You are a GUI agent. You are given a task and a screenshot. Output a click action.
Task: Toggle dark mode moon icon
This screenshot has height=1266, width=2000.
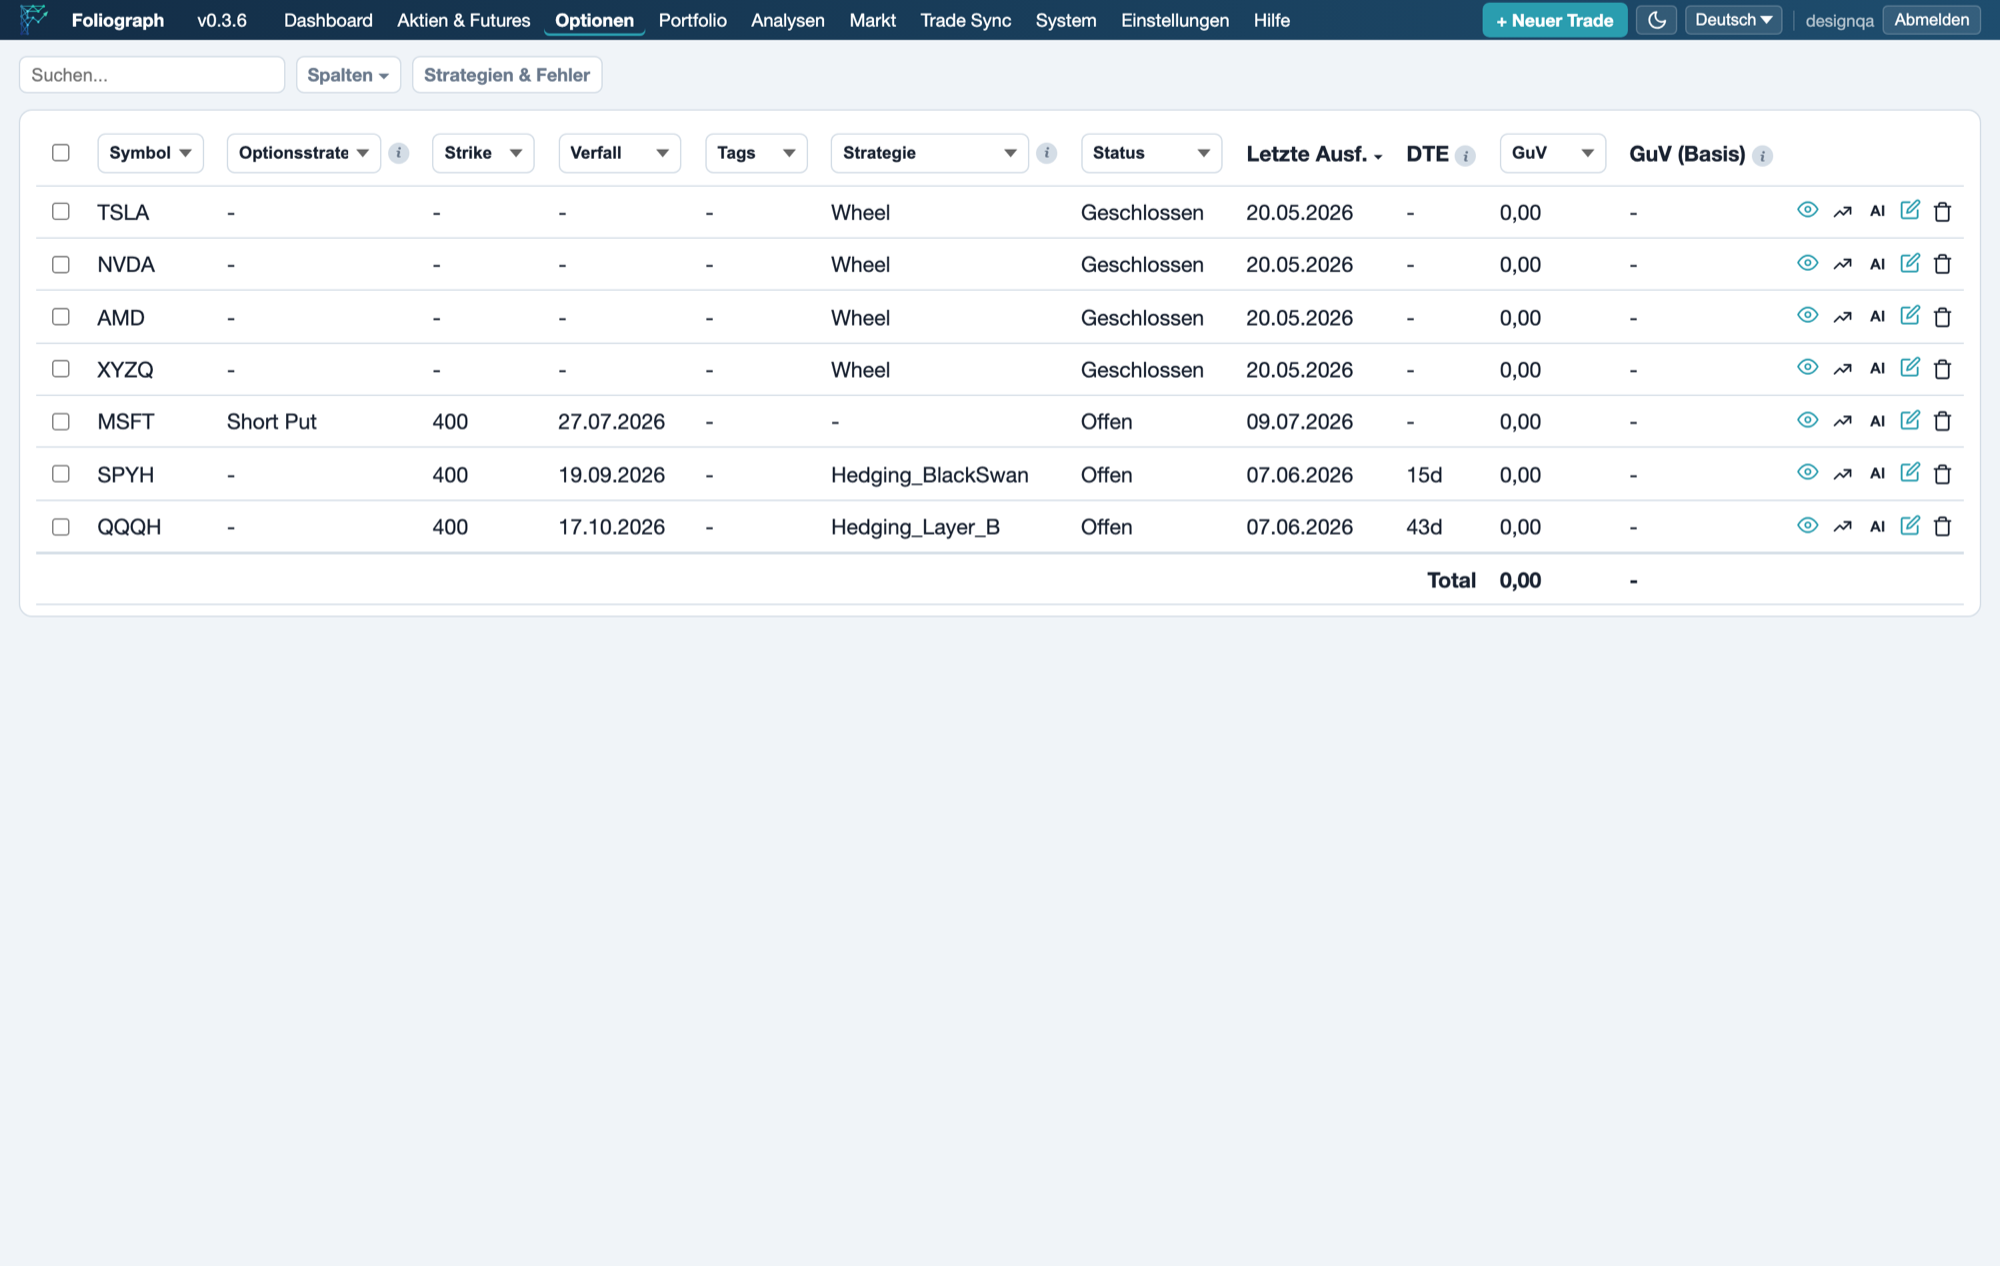(x=1657, y=20)
